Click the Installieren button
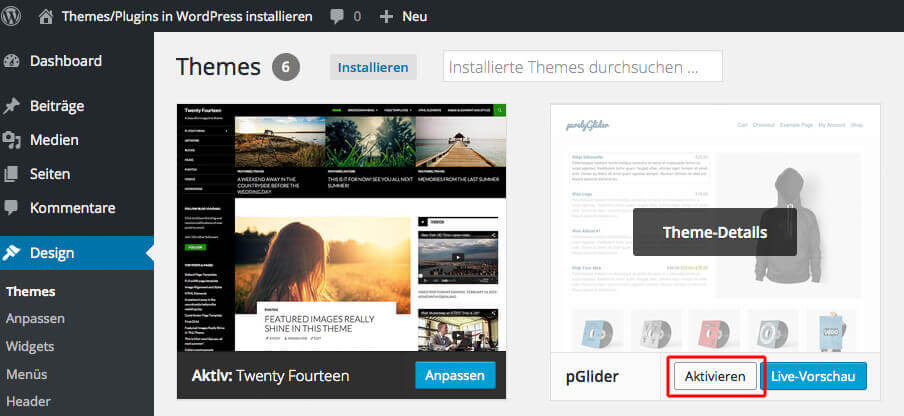Screen dimensions: 904x416 point(373,67)
